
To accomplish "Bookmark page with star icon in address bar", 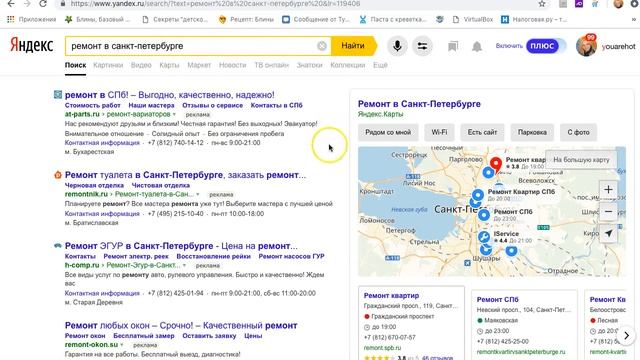I will pyautogui.click(x=542, y=4).
